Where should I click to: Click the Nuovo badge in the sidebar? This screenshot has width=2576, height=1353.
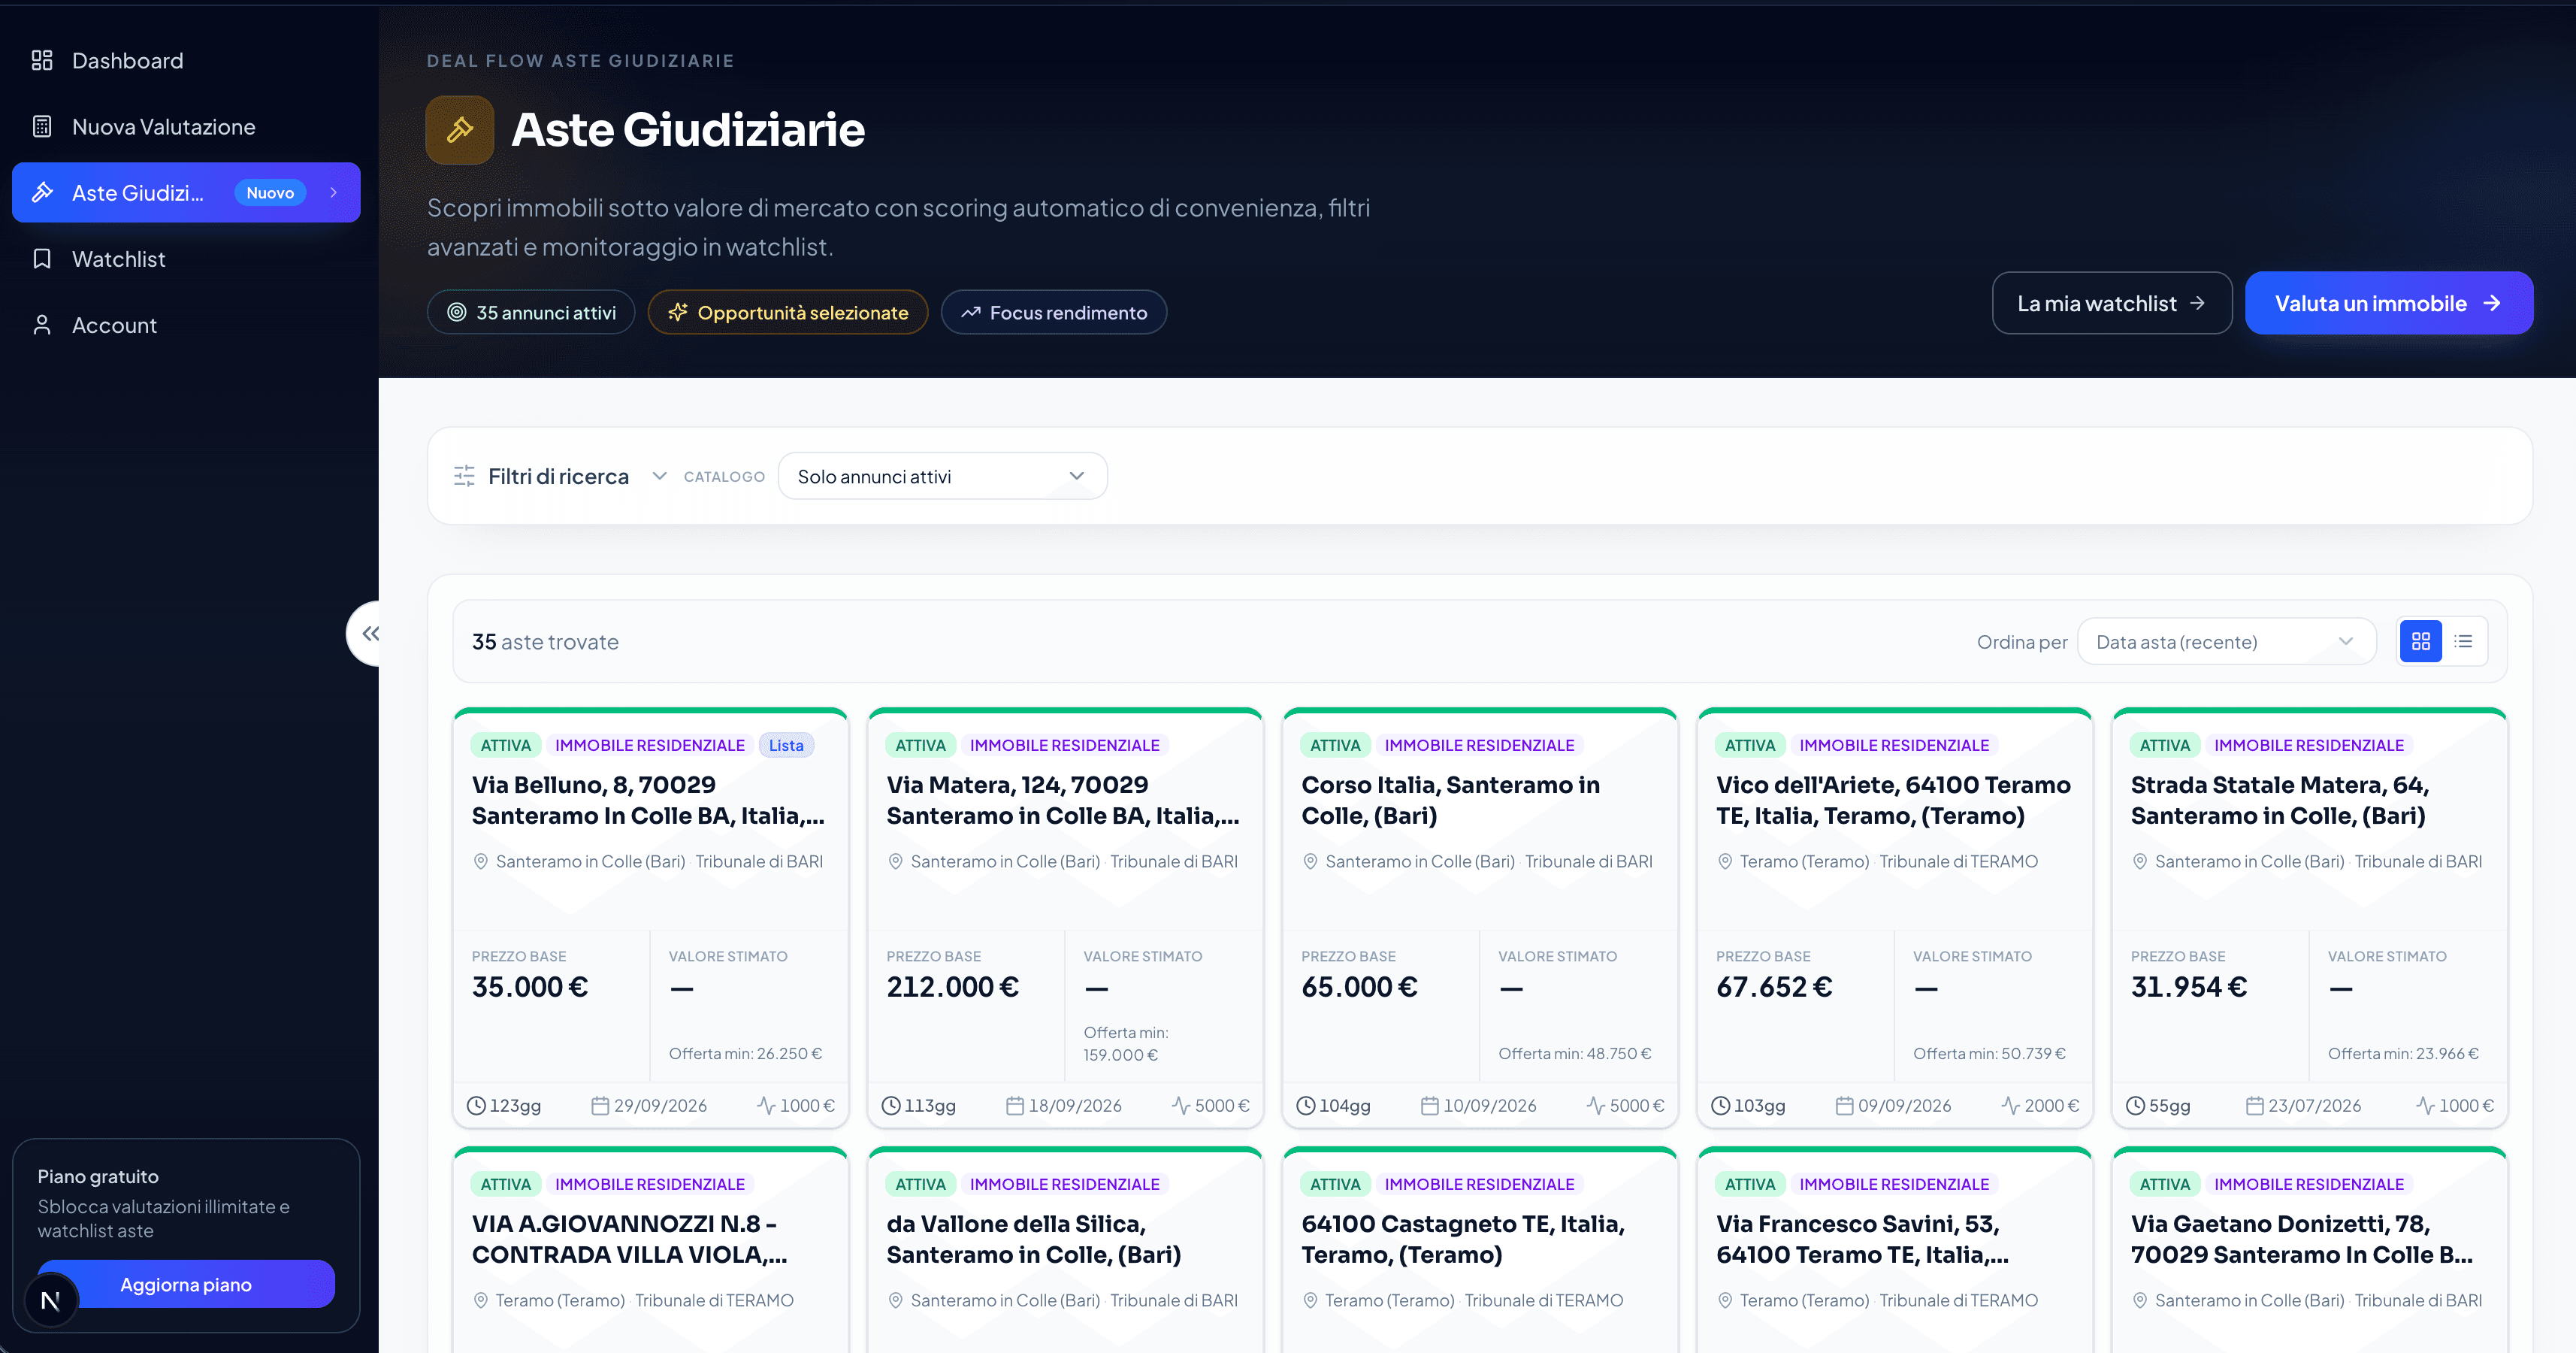coord(270,193)
